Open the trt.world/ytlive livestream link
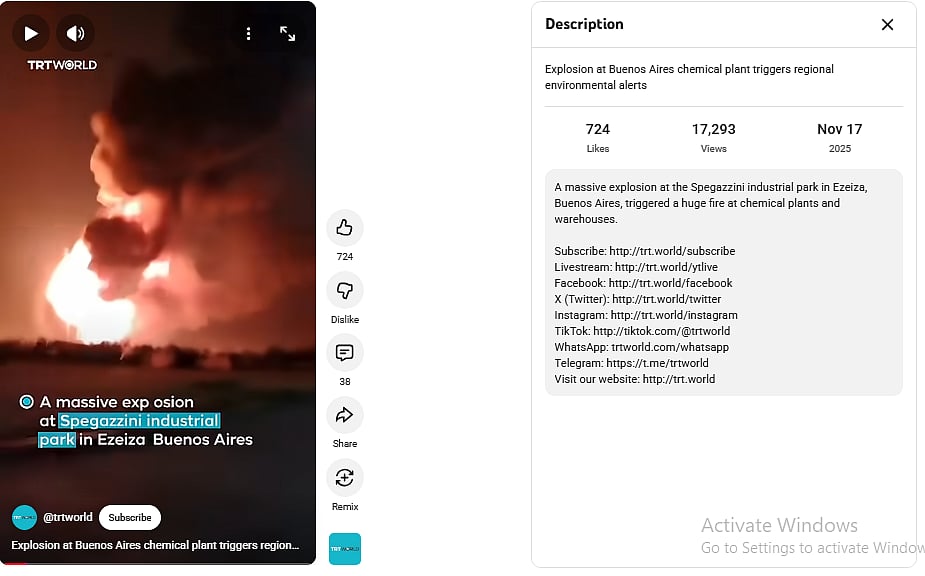 coord(666,267)
